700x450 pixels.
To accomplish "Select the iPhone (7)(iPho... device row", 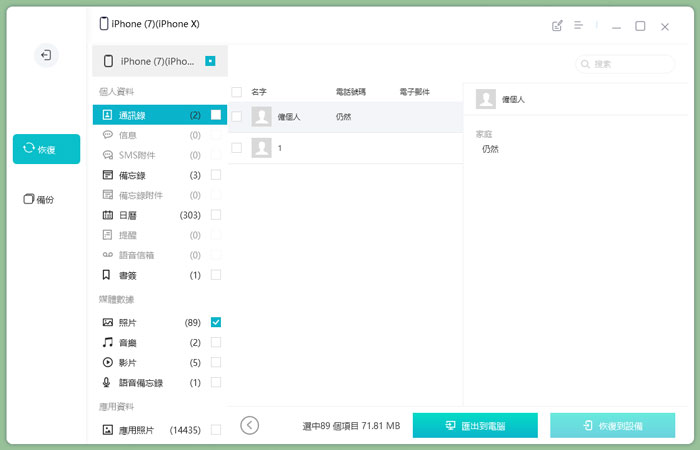I will (x=160, y=61).
